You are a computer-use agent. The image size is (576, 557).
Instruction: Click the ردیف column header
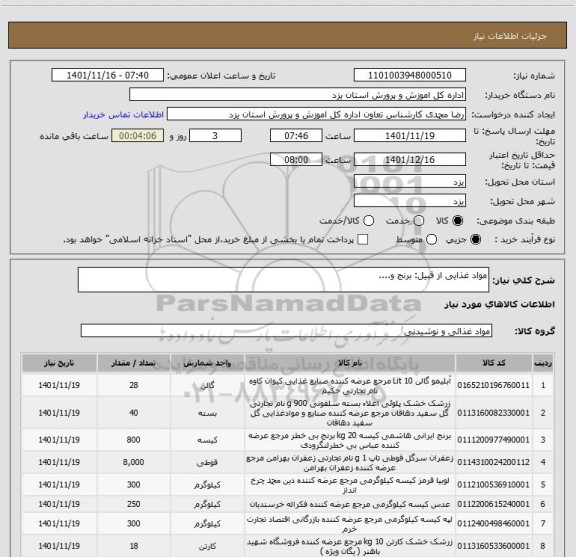pos(543,363)
